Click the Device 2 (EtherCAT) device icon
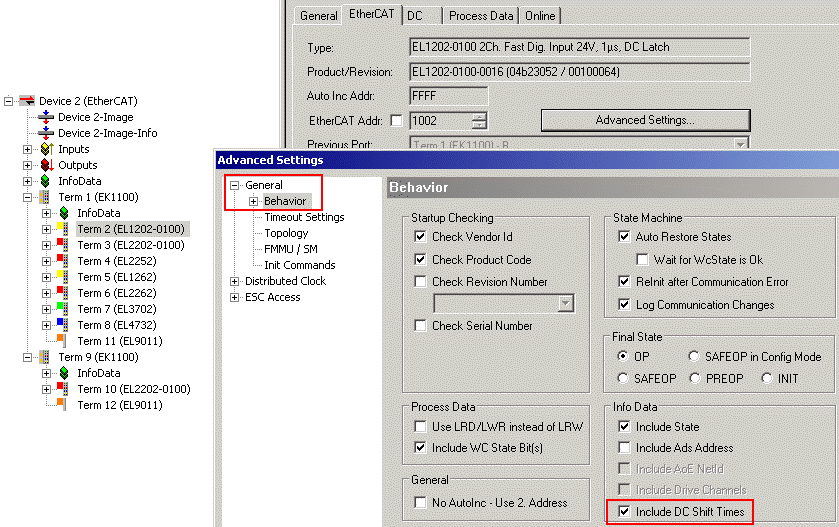The height and width of the screenshot is (527, 839). point(27,101)
